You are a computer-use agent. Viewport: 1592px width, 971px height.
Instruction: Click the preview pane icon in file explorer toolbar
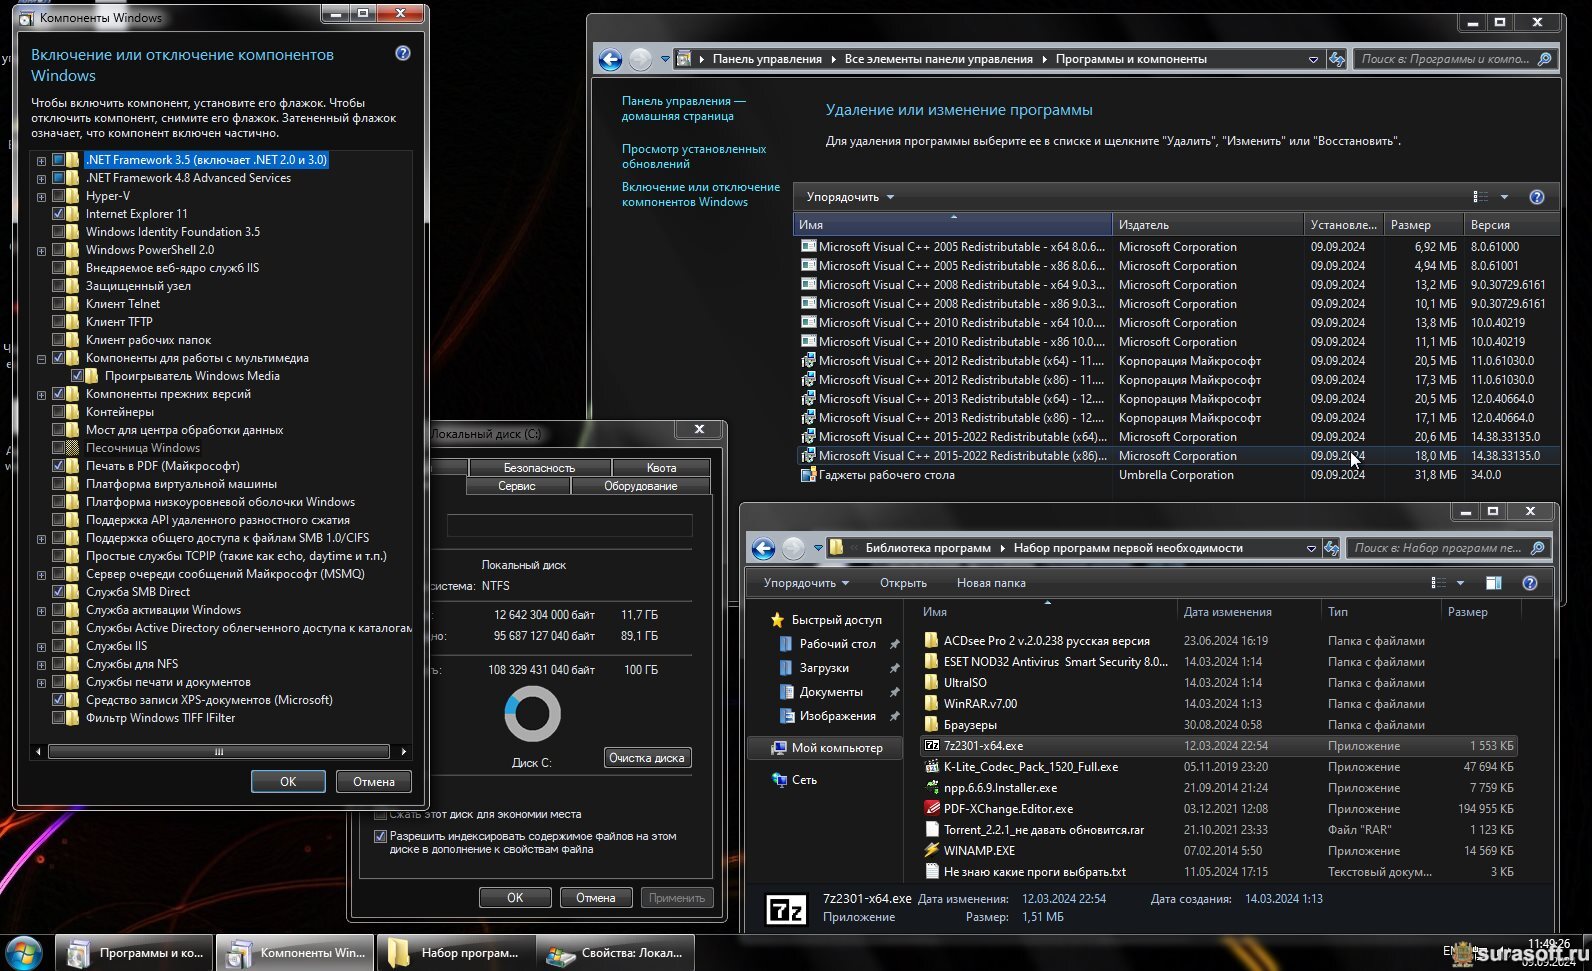coord(1493,583)
